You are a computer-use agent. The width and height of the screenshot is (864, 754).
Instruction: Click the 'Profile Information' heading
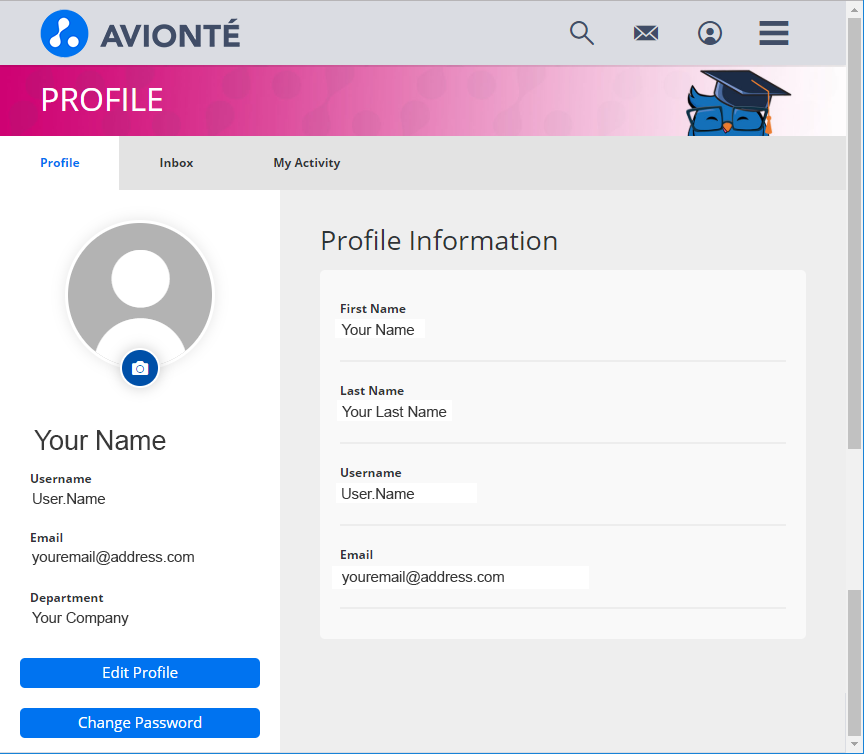[439, 241]
